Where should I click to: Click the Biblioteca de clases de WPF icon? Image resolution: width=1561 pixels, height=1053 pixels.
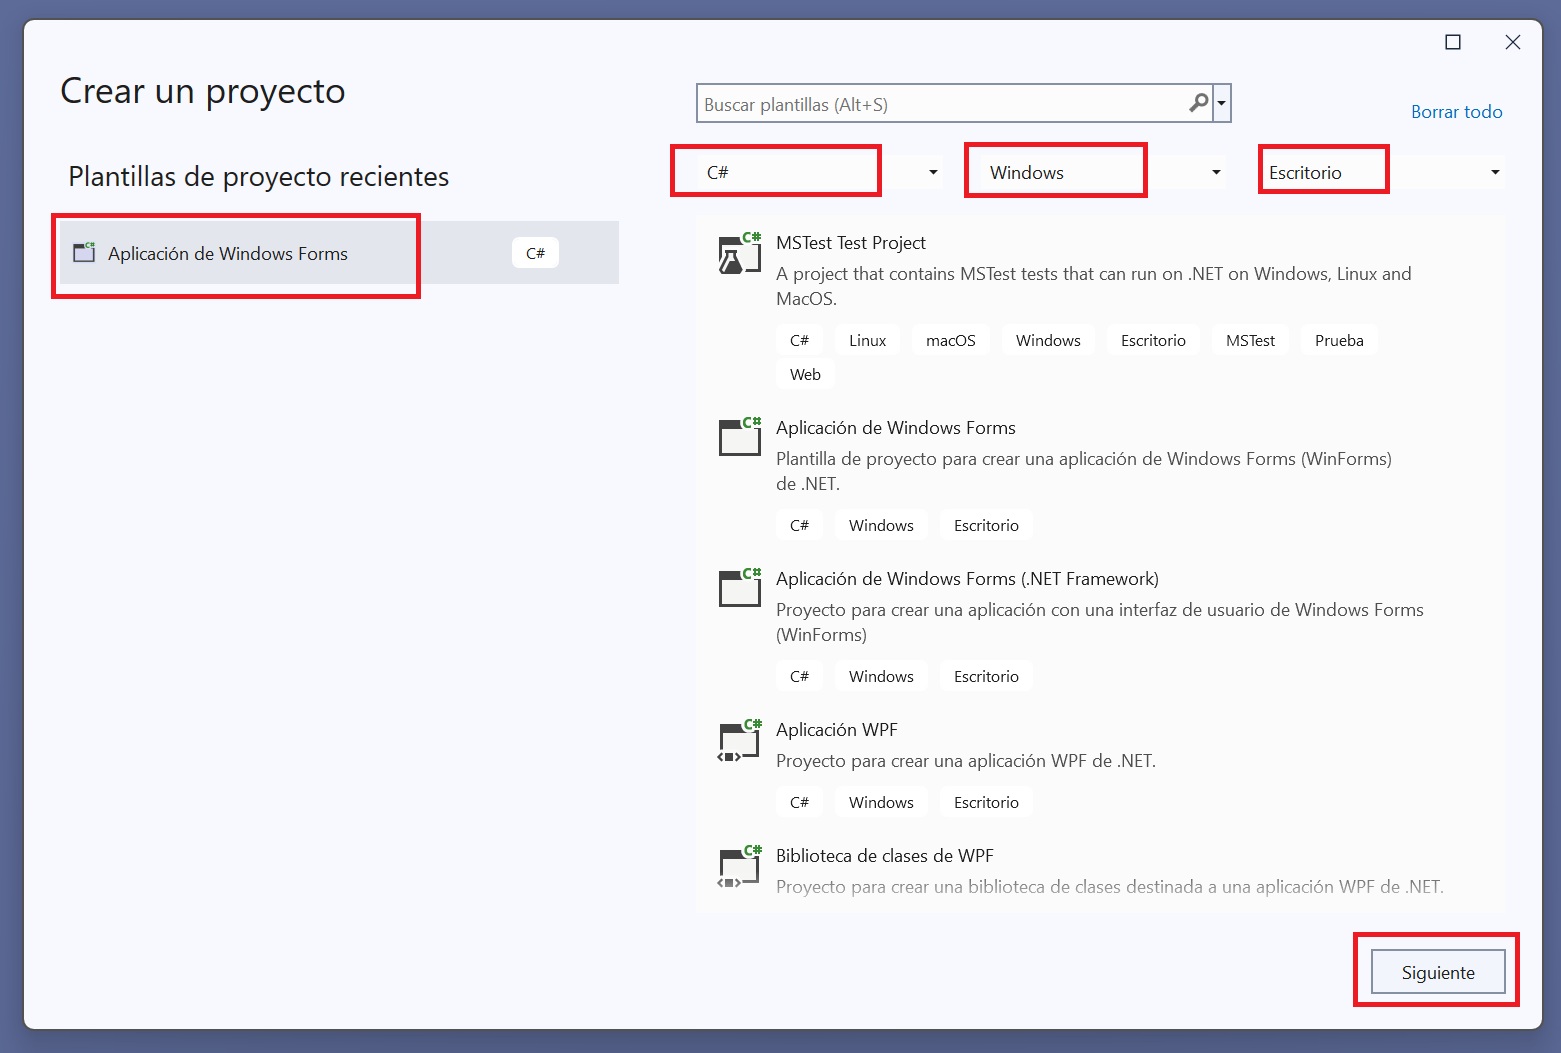[739, 867]
